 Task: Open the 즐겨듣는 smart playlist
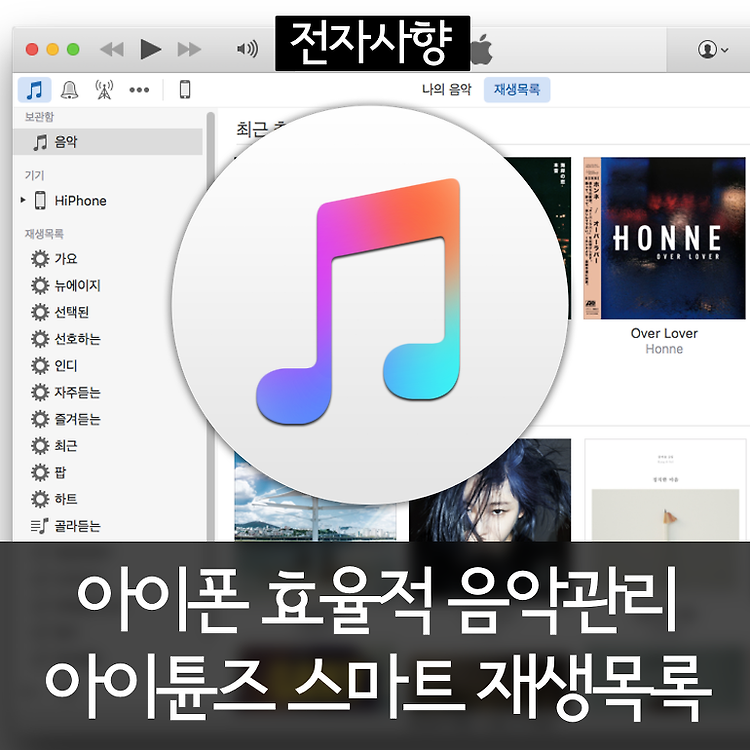coord(77,419)
